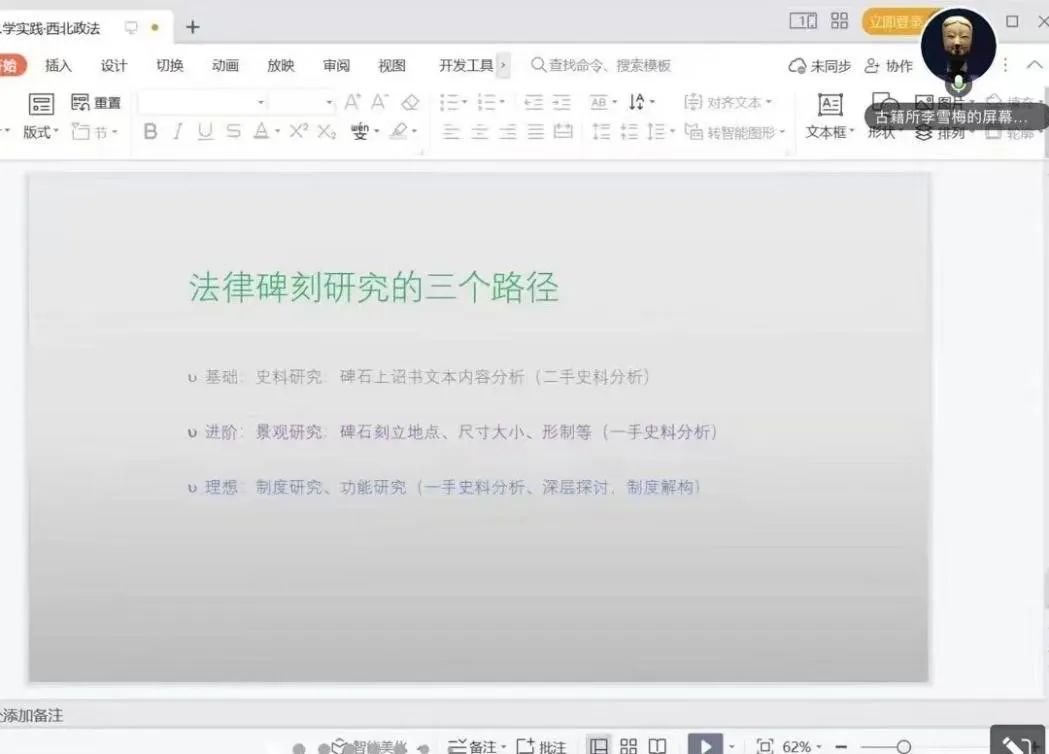
Task: Toggle bold formatting
Action: point(151,132)
